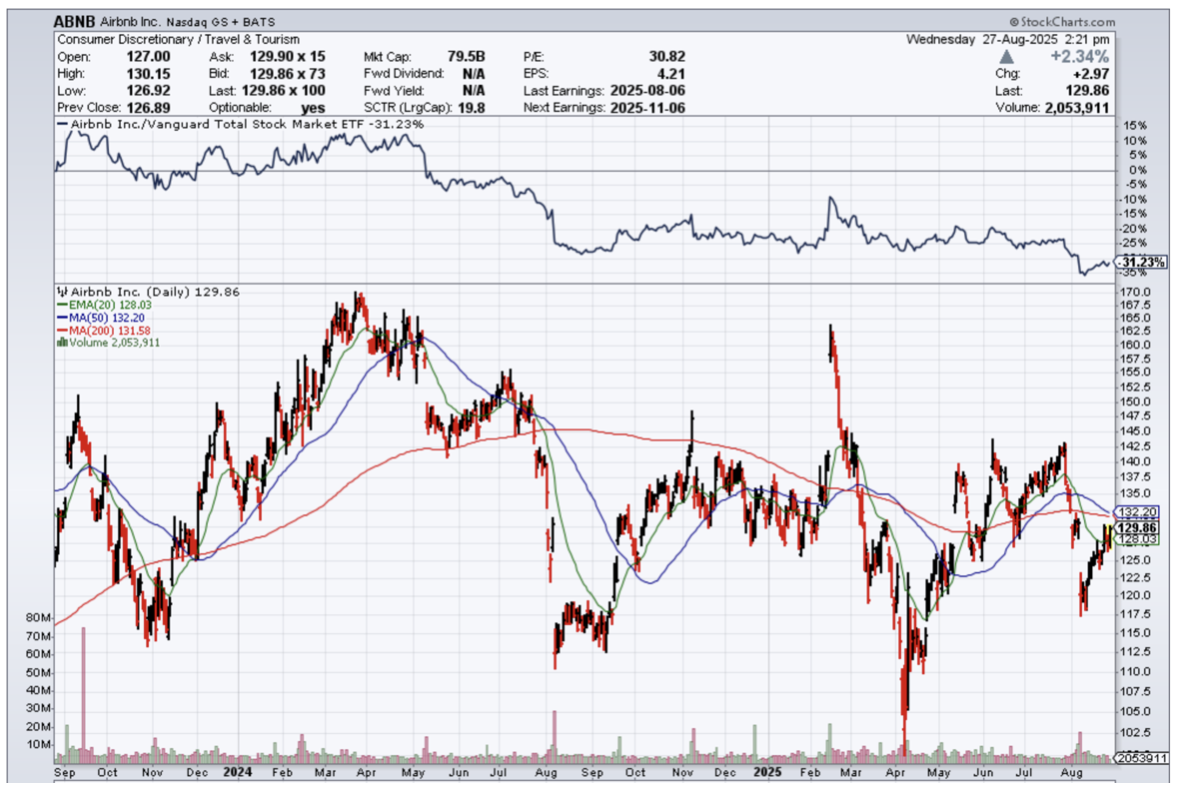
Task: Click the Chg value +2.97
Action: click(x=1091, y=74)
